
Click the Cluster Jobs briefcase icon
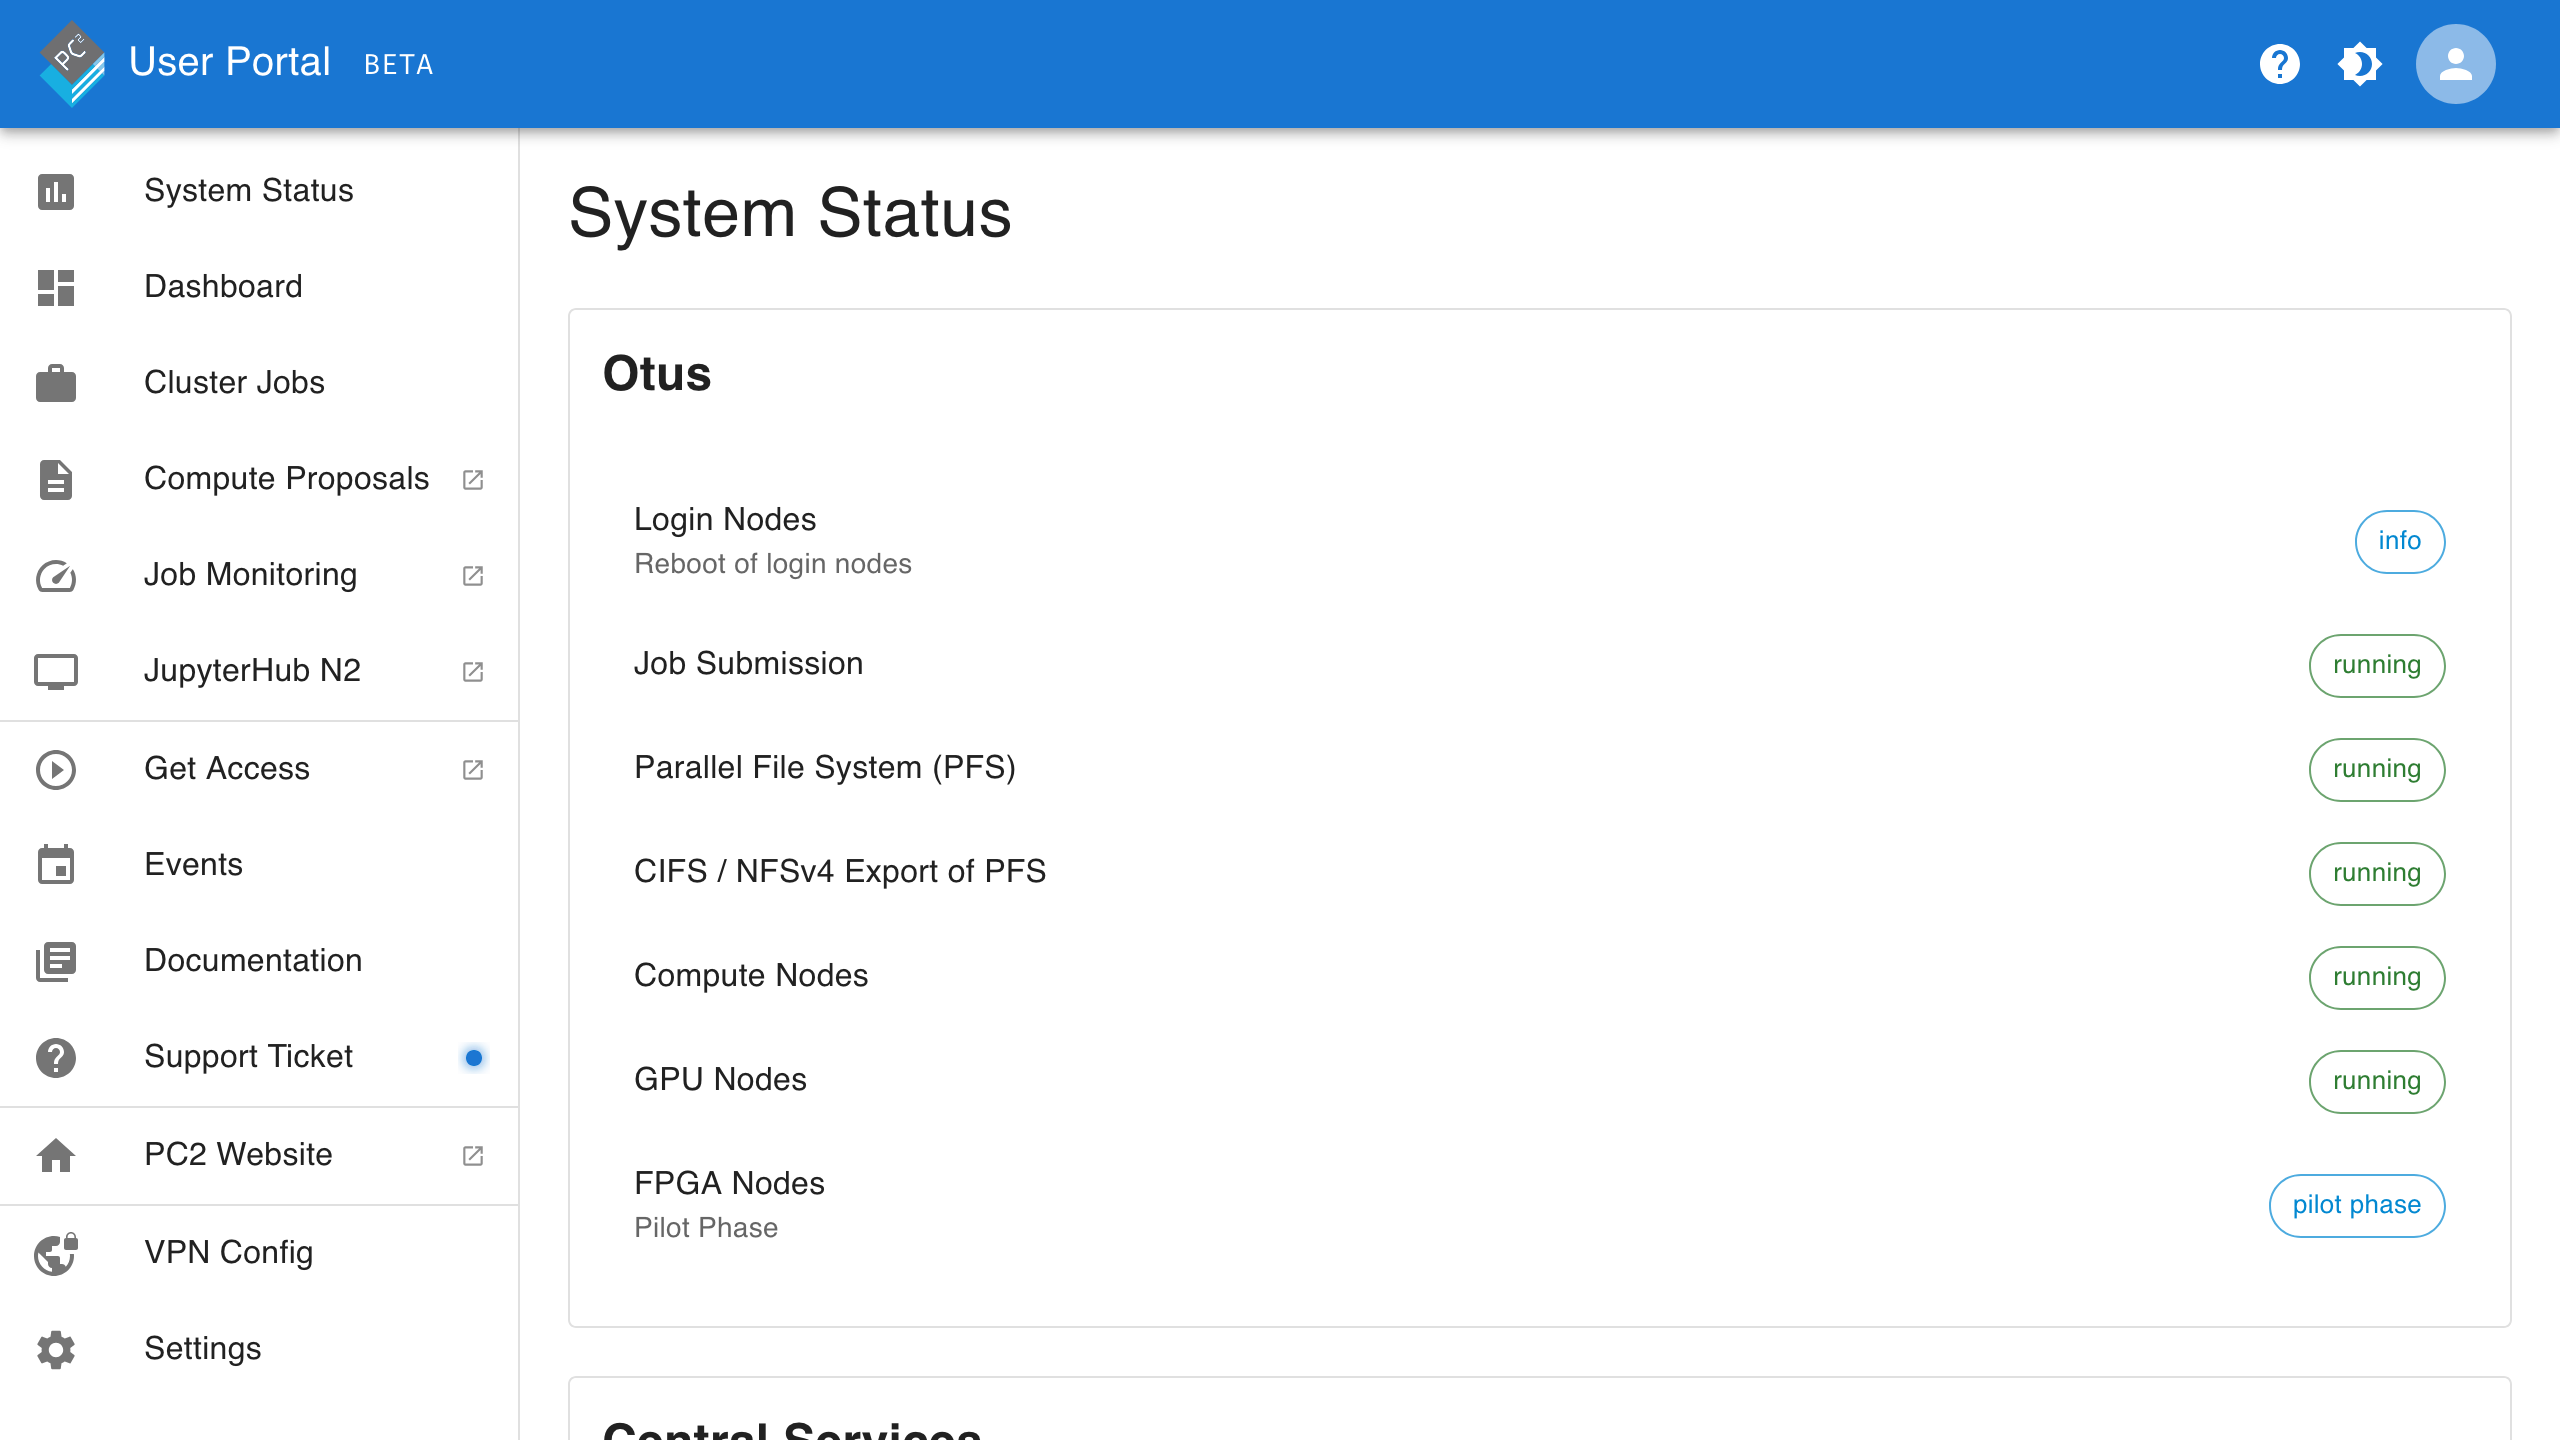[56, 383]
